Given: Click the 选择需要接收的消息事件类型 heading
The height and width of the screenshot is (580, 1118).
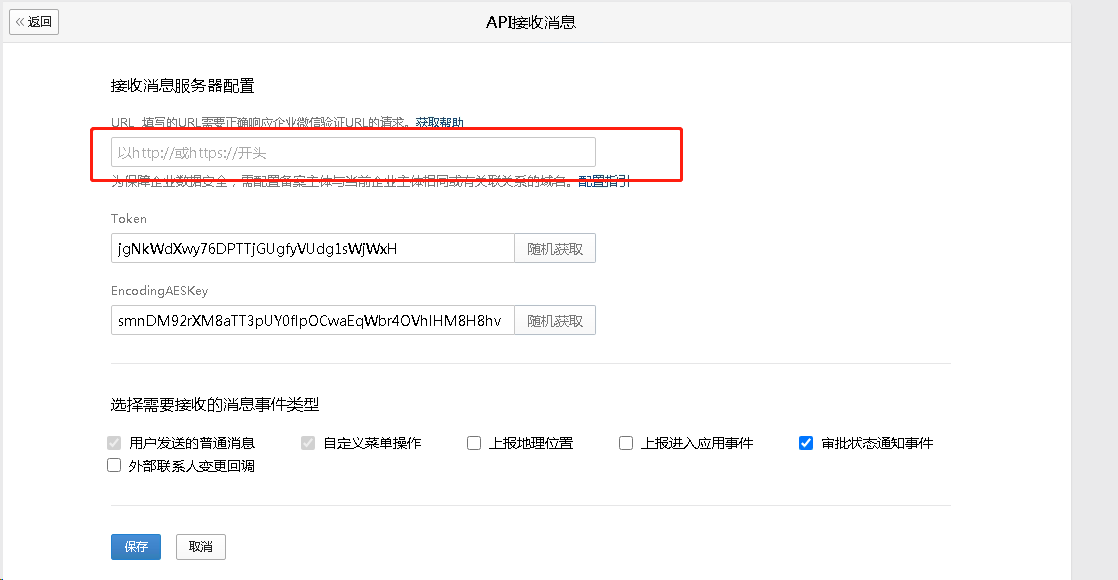Looking at the screenshot, I should click(x=214, y=405).
